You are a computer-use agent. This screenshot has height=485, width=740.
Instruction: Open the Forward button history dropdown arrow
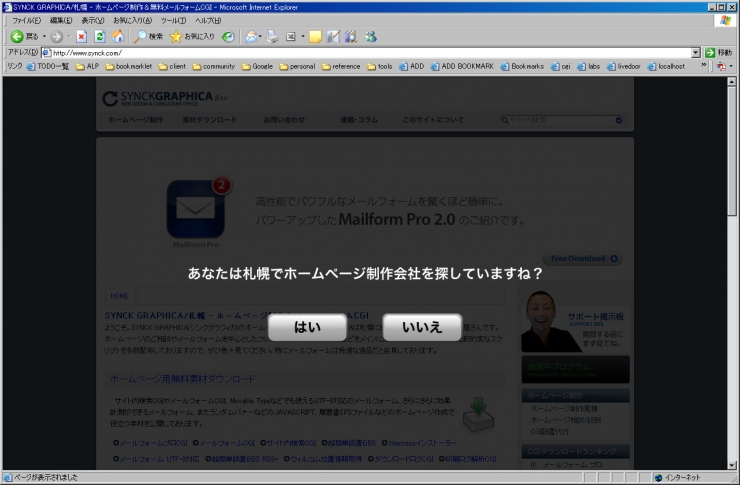(69, 36)
